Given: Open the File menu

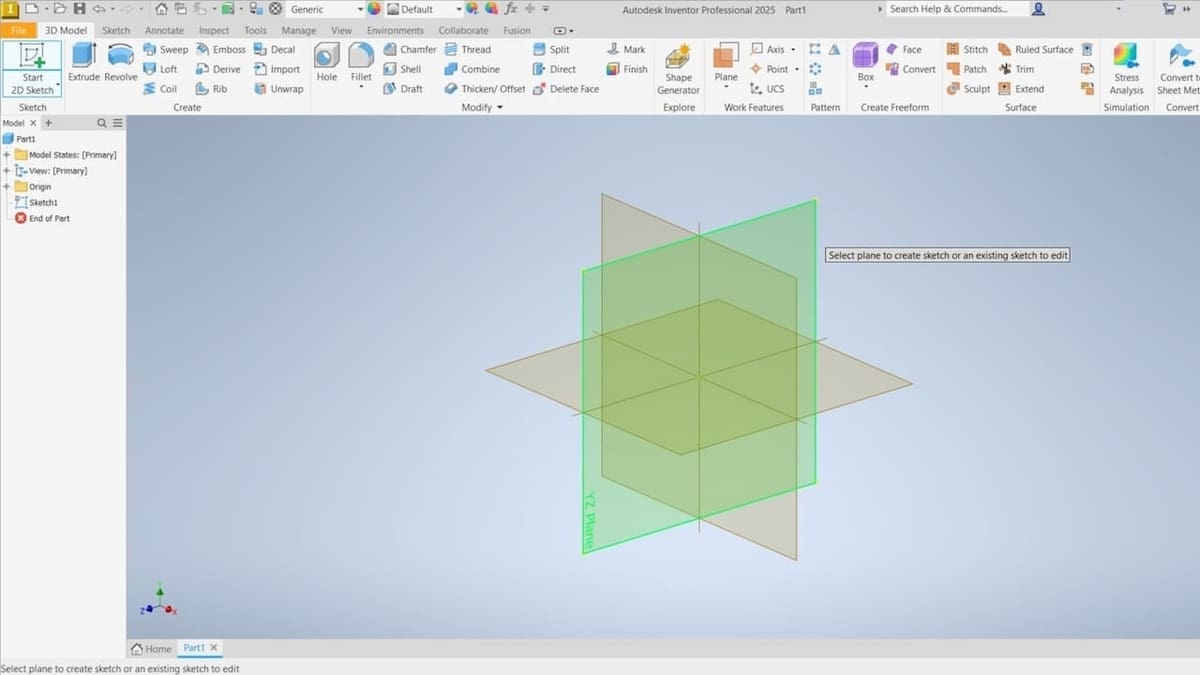Looking at the screenshot, I should [x=19, y=30].
